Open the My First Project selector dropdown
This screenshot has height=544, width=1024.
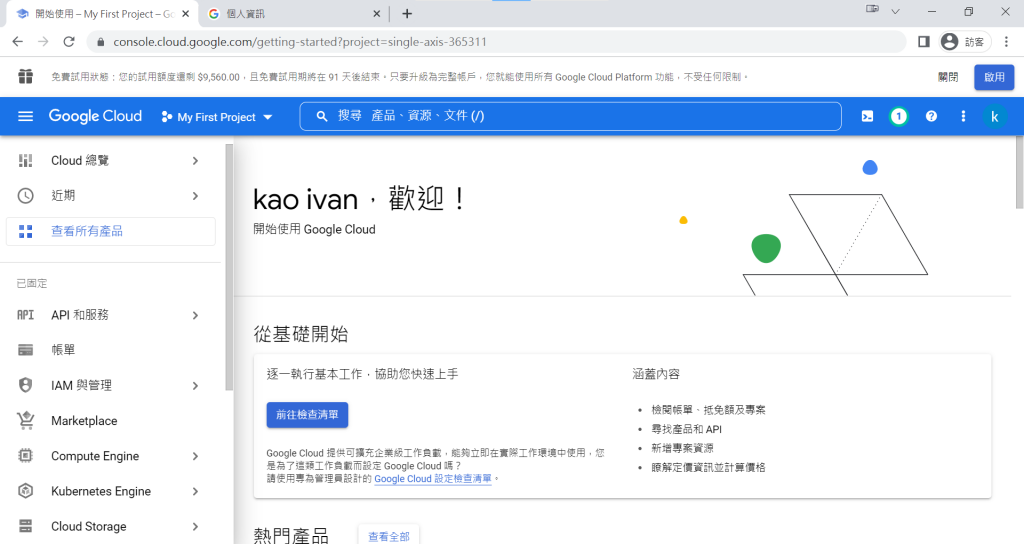coord(217,117)
